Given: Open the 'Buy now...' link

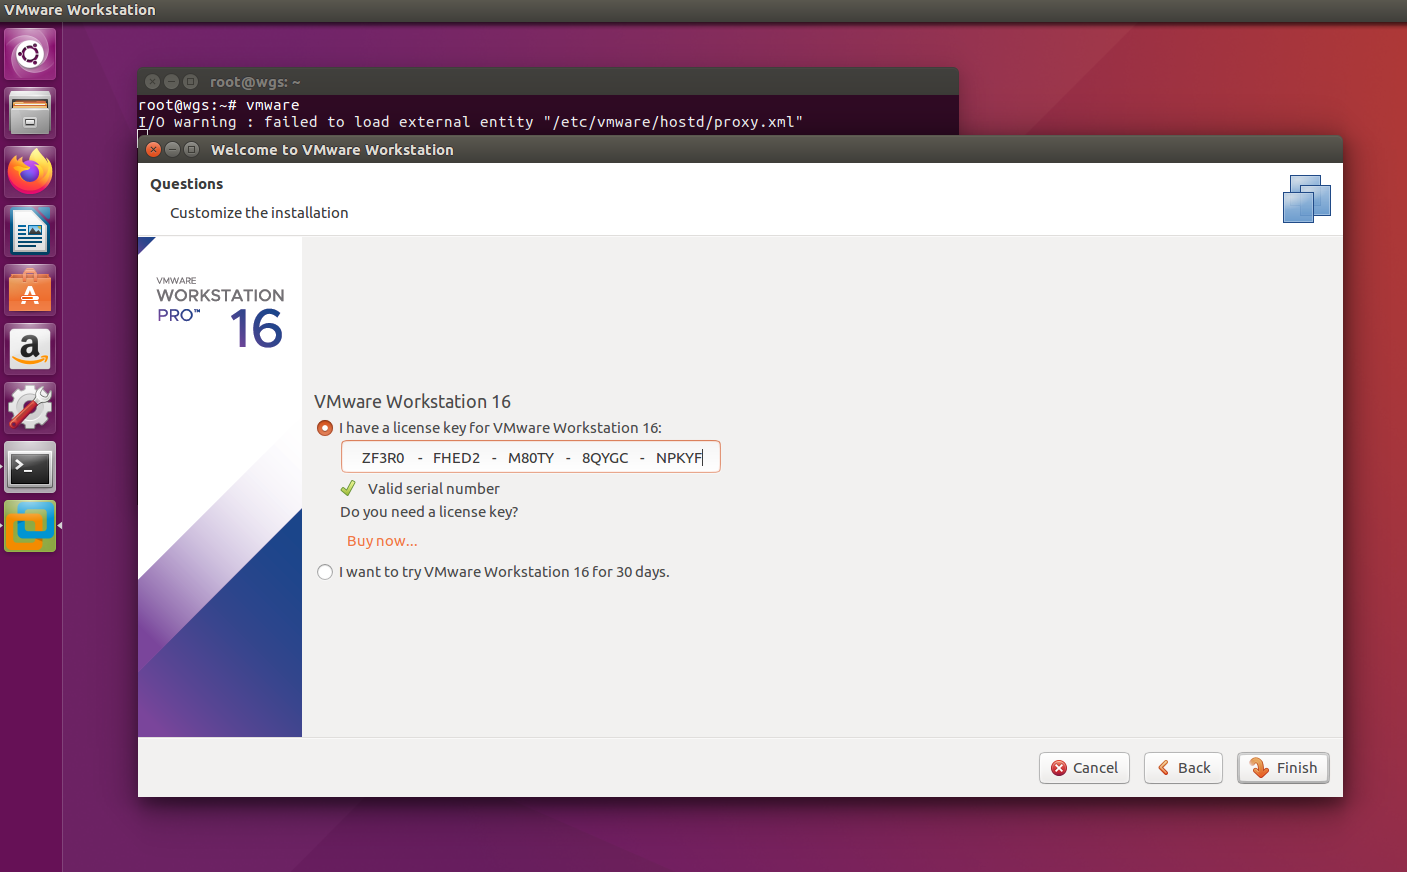Looking at the screenshot, I should click(382, 541).
